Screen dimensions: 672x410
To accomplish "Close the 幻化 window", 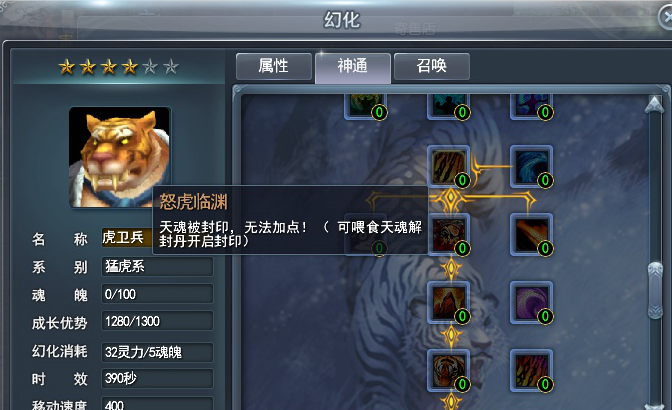I will tap(665, 18).
